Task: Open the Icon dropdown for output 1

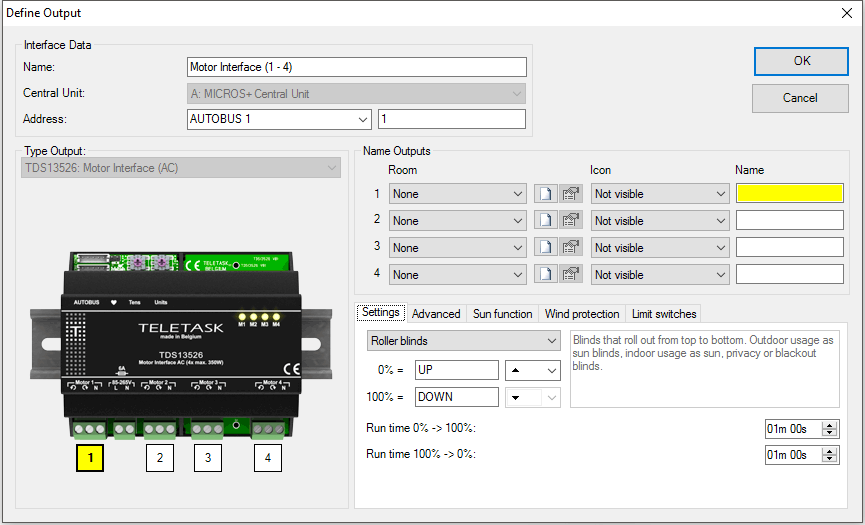Action: click(x=659, y=194)
